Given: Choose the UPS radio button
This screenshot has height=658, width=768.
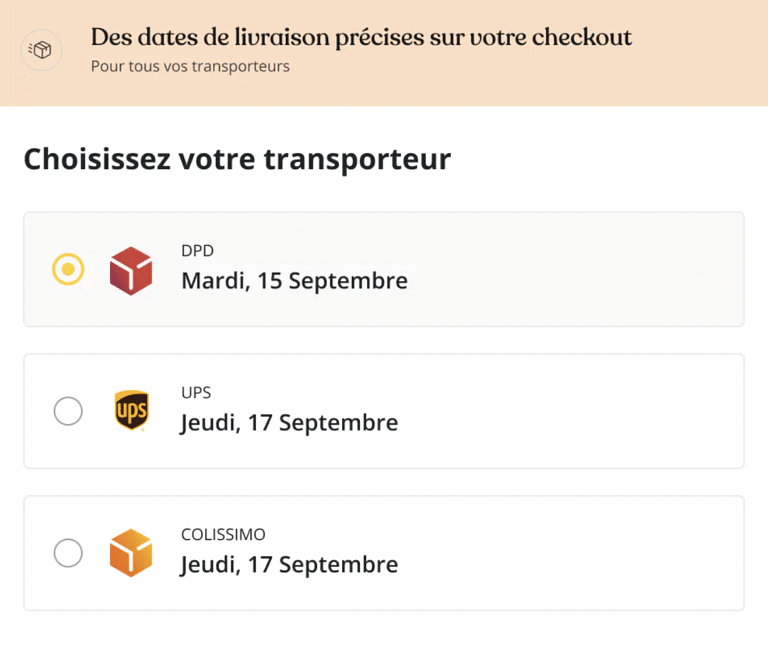Looking at the screenshot, I should click(x=68, y=411).
